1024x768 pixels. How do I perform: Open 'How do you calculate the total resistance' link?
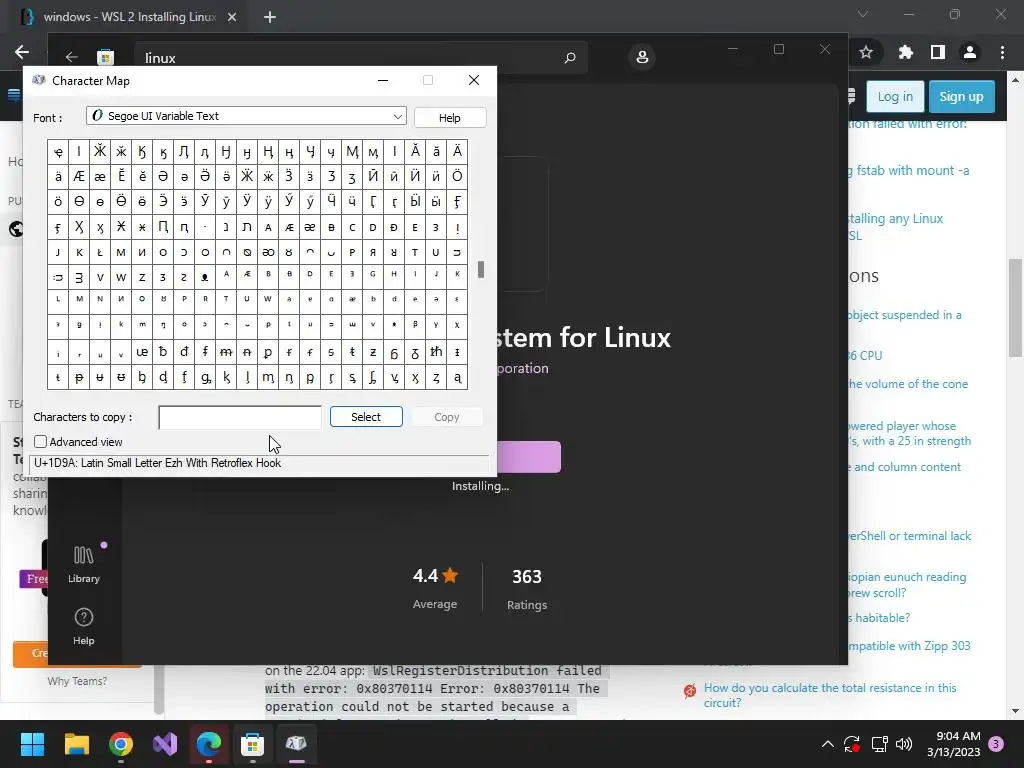pyautogui.click(x=830, y=695)
